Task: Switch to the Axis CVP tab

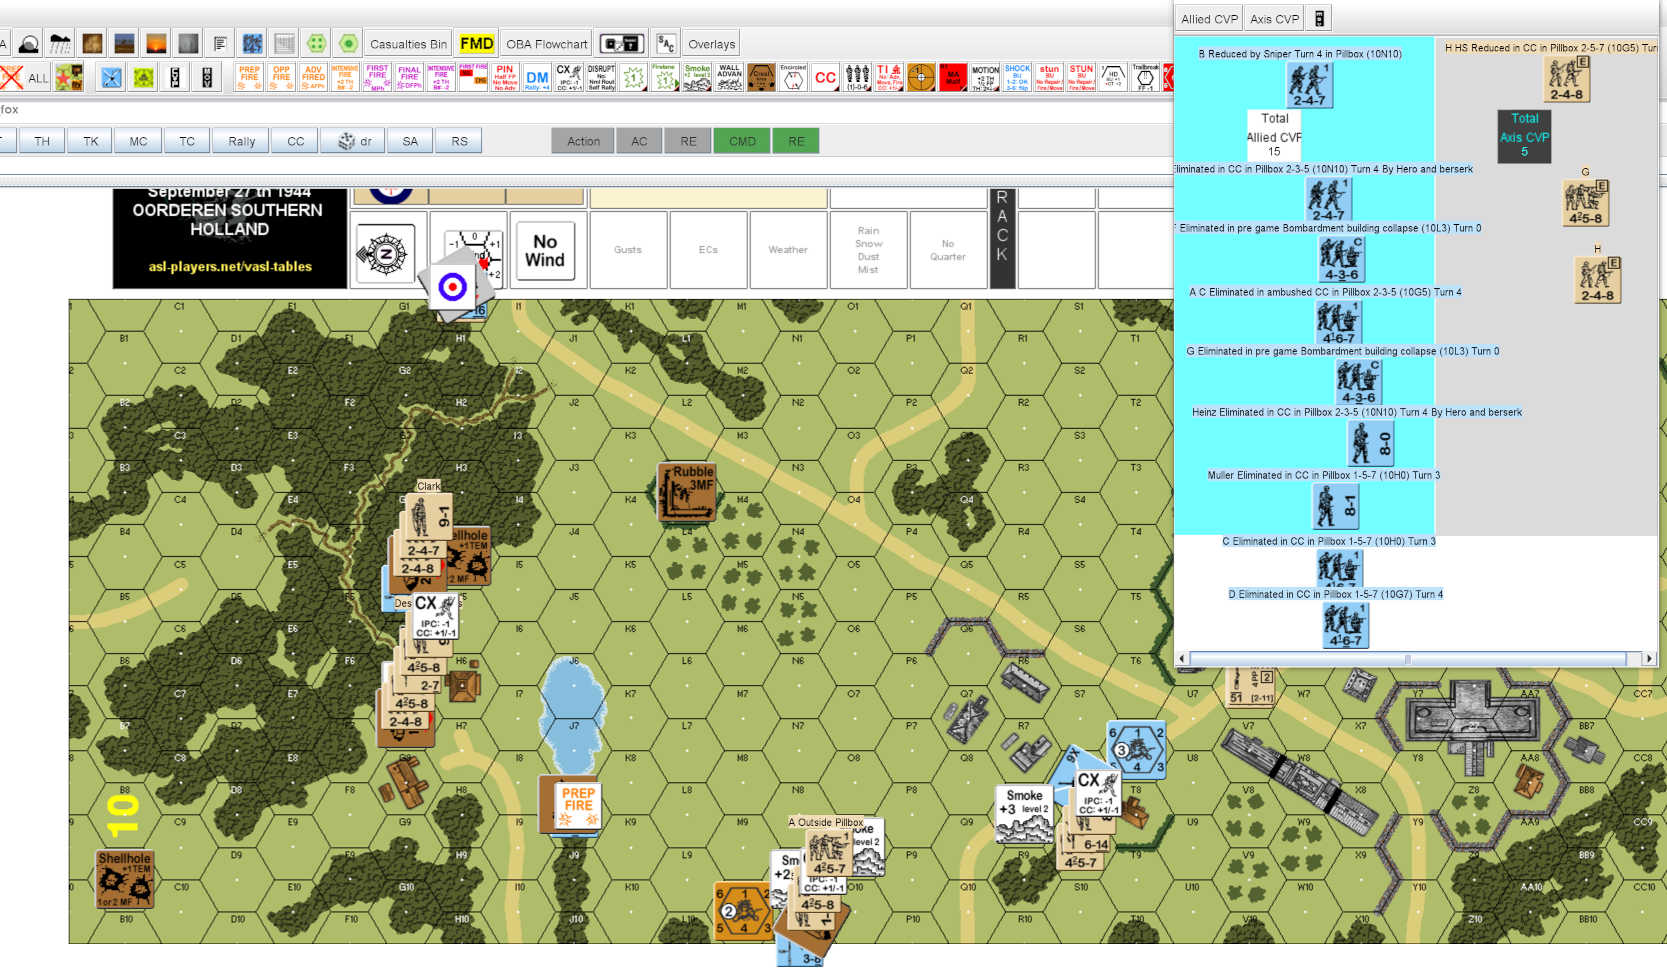Action: [1274, 19]
